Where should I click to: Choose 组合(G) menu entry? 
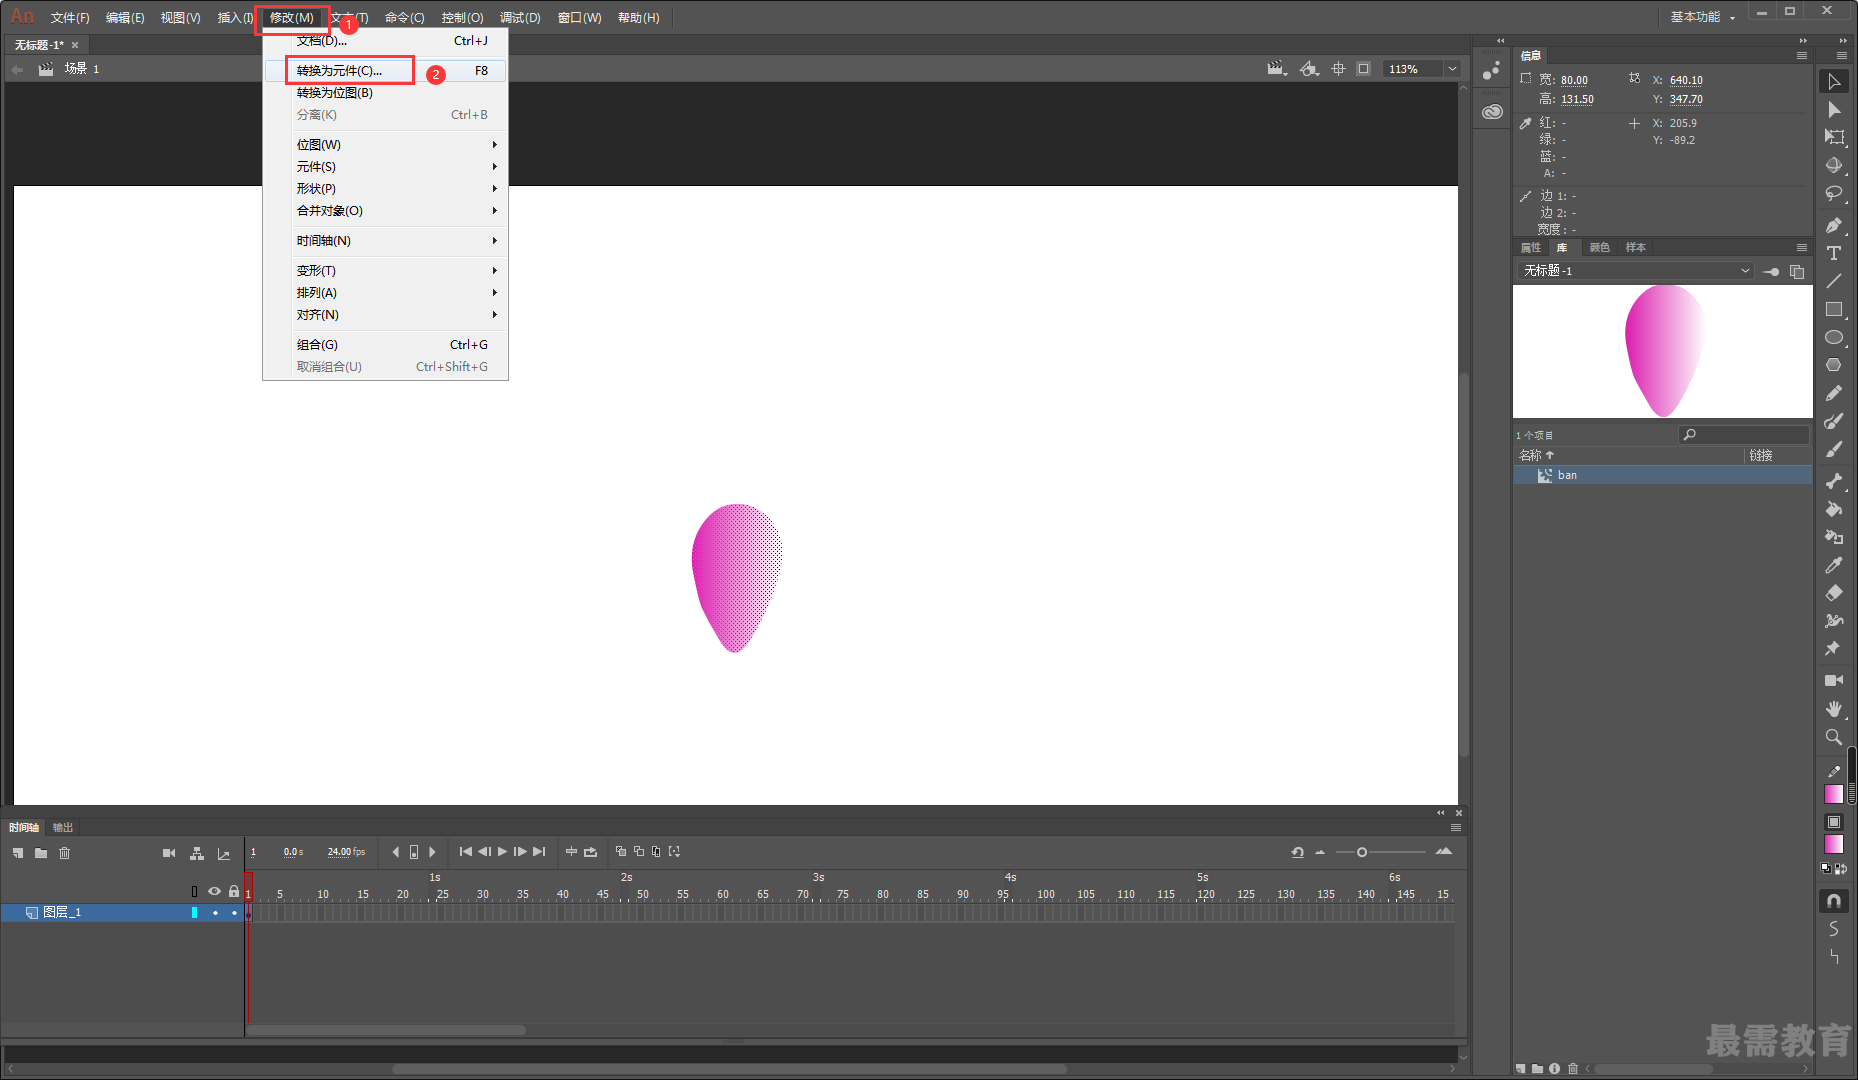tap(385, 345)
